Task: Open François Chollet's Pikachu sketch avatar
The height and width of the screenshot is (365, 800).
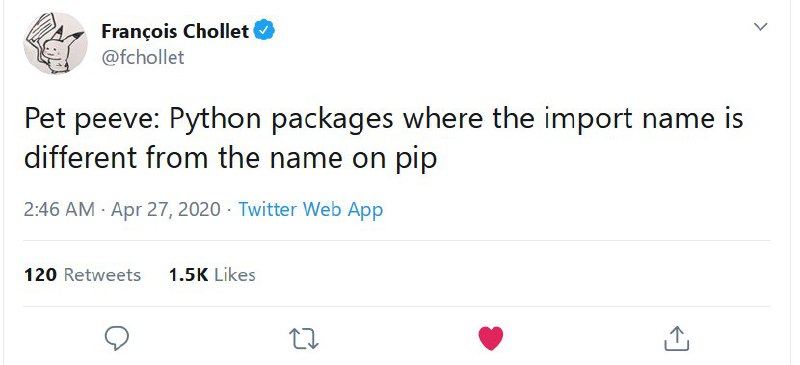Action: (x=55, y=43)
